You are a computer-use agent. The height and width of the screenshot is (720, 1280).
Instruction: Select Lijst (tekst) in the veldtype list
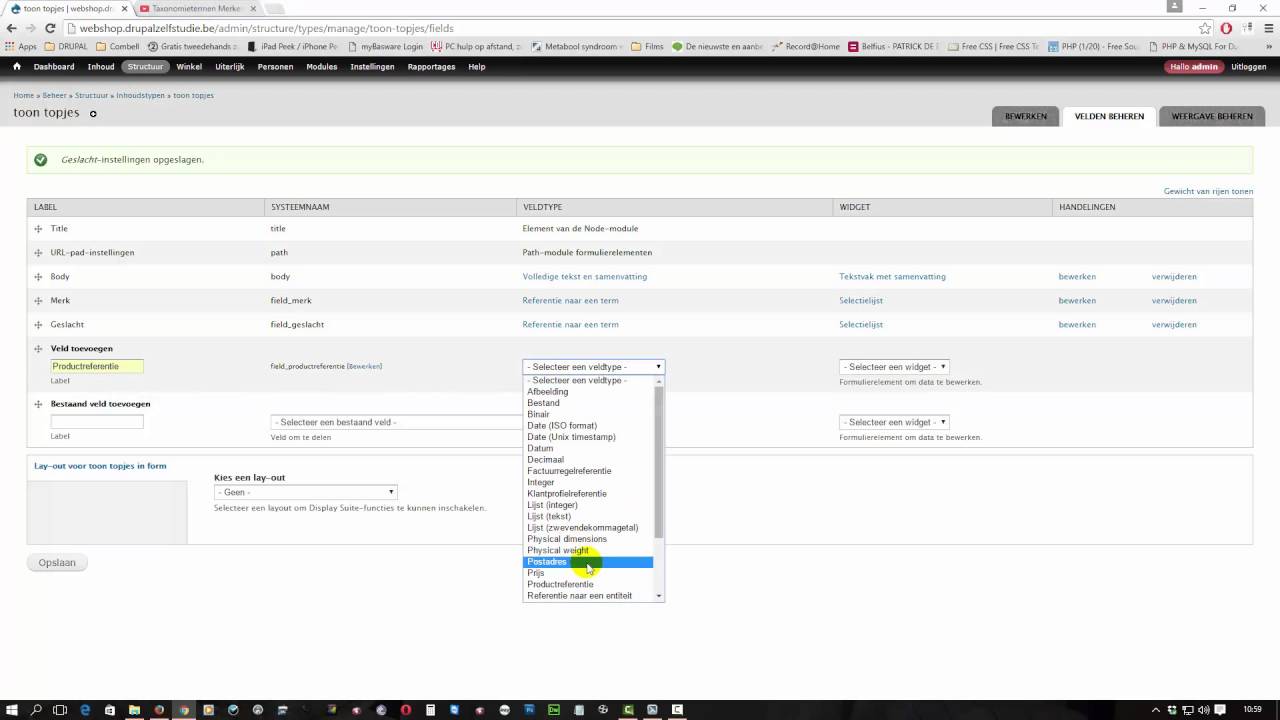tap(589, 516)
